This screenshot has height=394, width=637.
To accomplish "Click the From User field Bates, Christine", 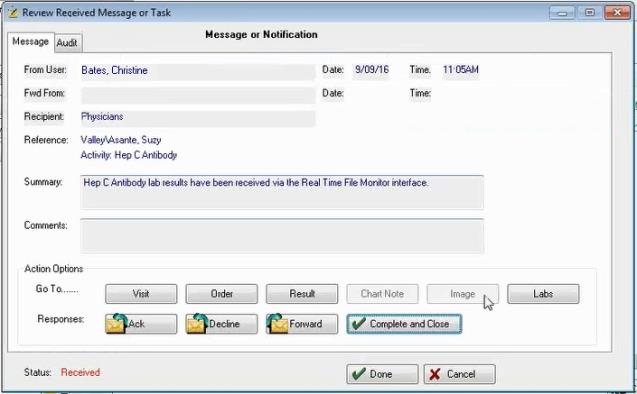I will tap(198, 72).
